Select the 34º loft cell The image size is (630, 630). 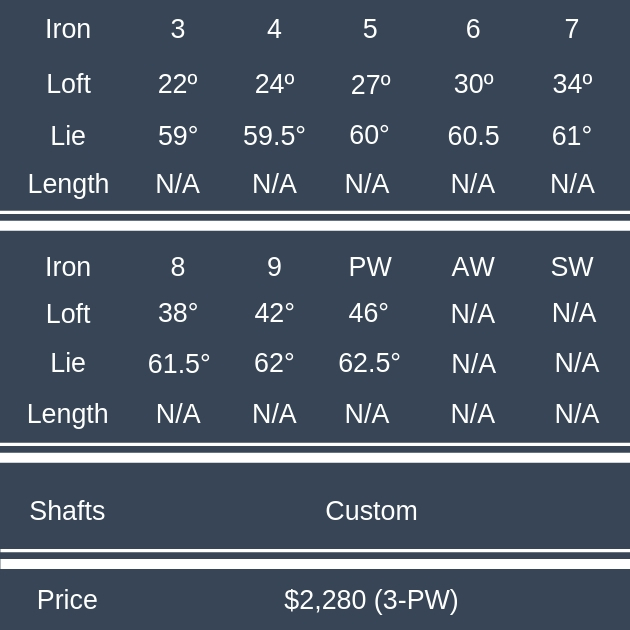tap(572, 84)
